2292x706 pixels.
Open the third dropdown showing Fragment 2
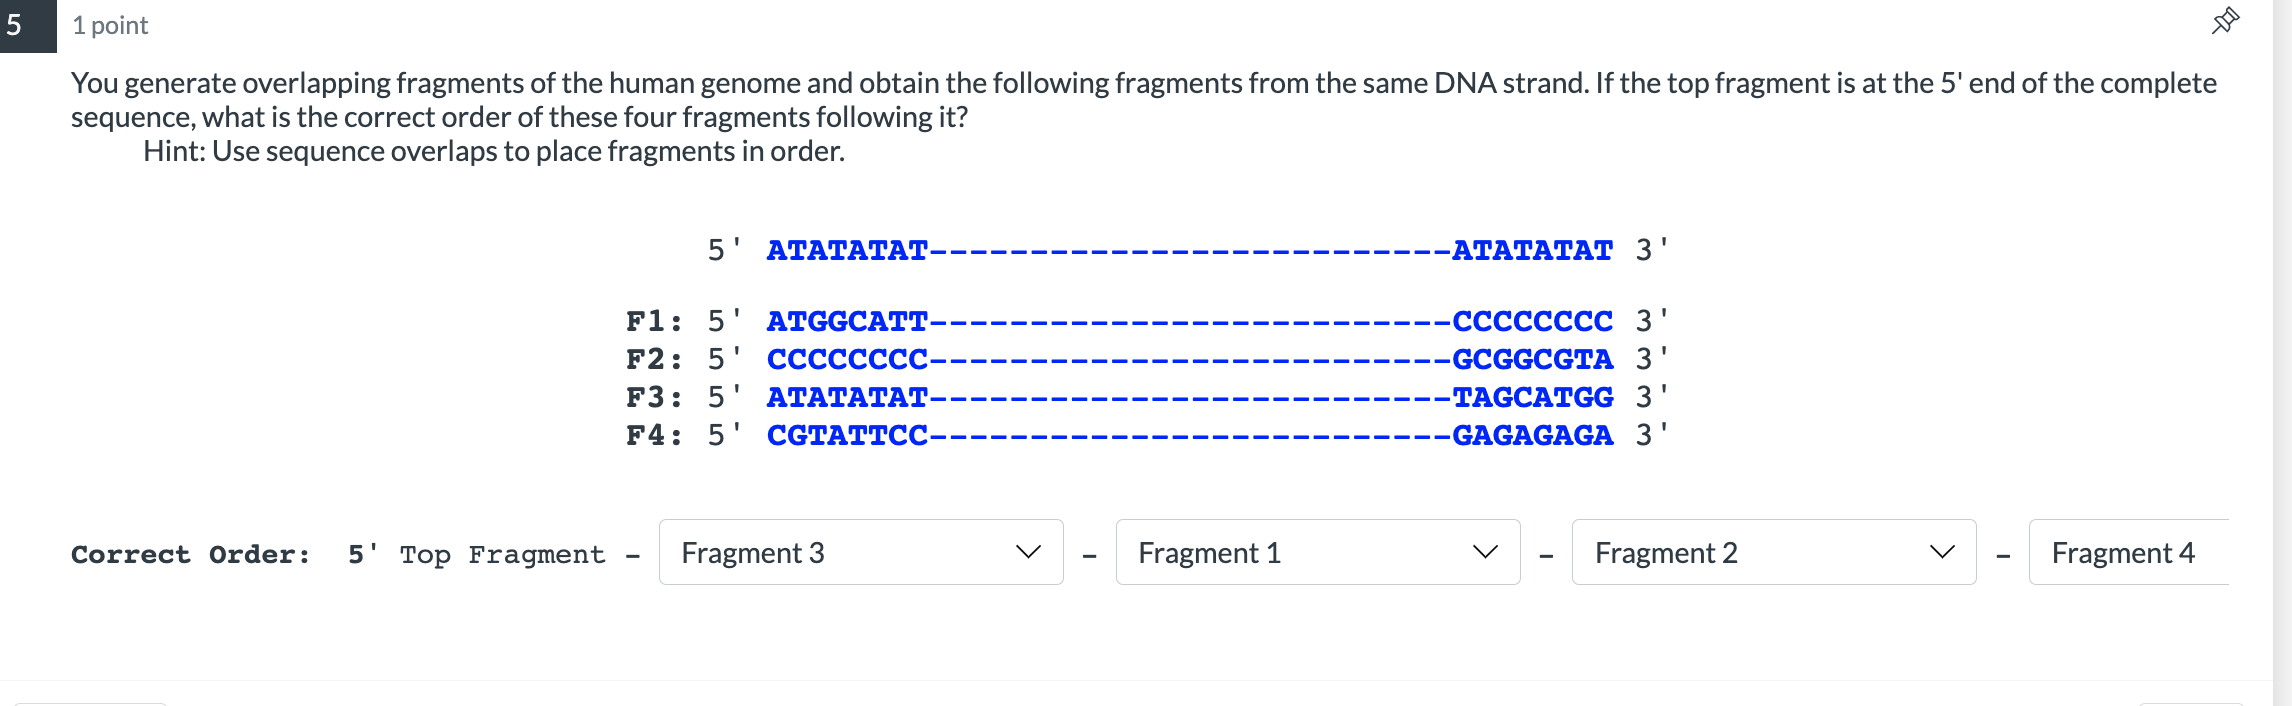coord(1774,552)
